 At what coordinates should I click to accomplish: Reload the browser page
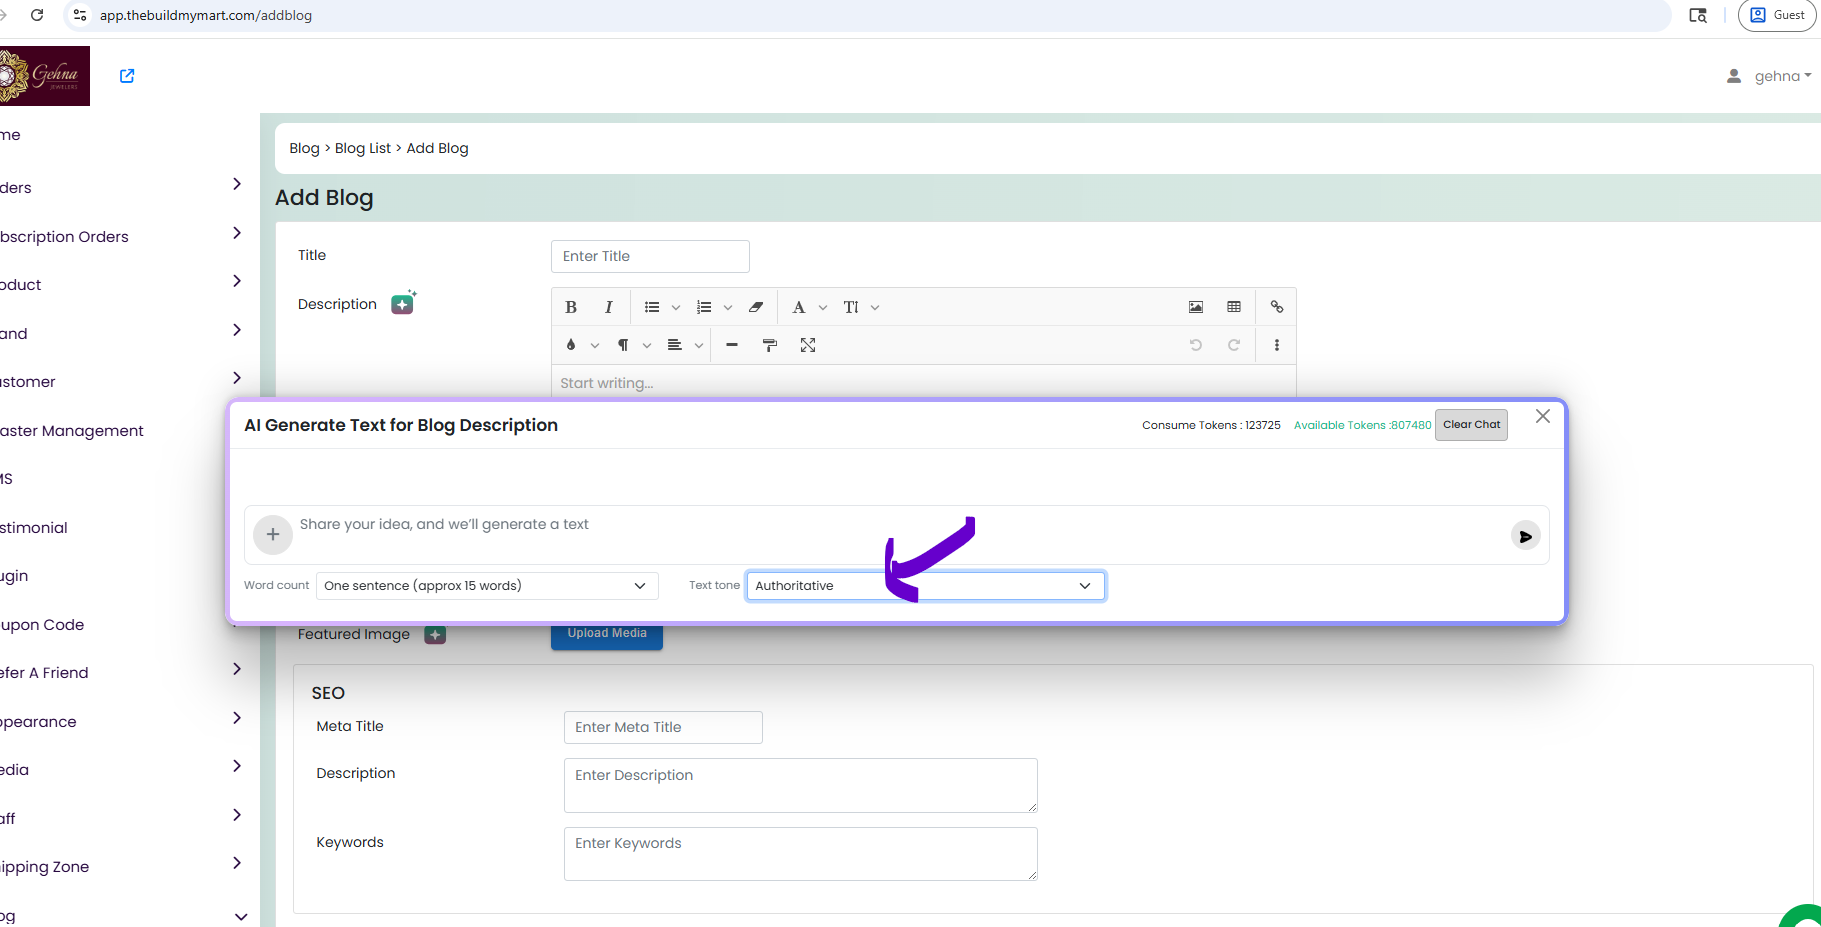(x=37, y=15)
